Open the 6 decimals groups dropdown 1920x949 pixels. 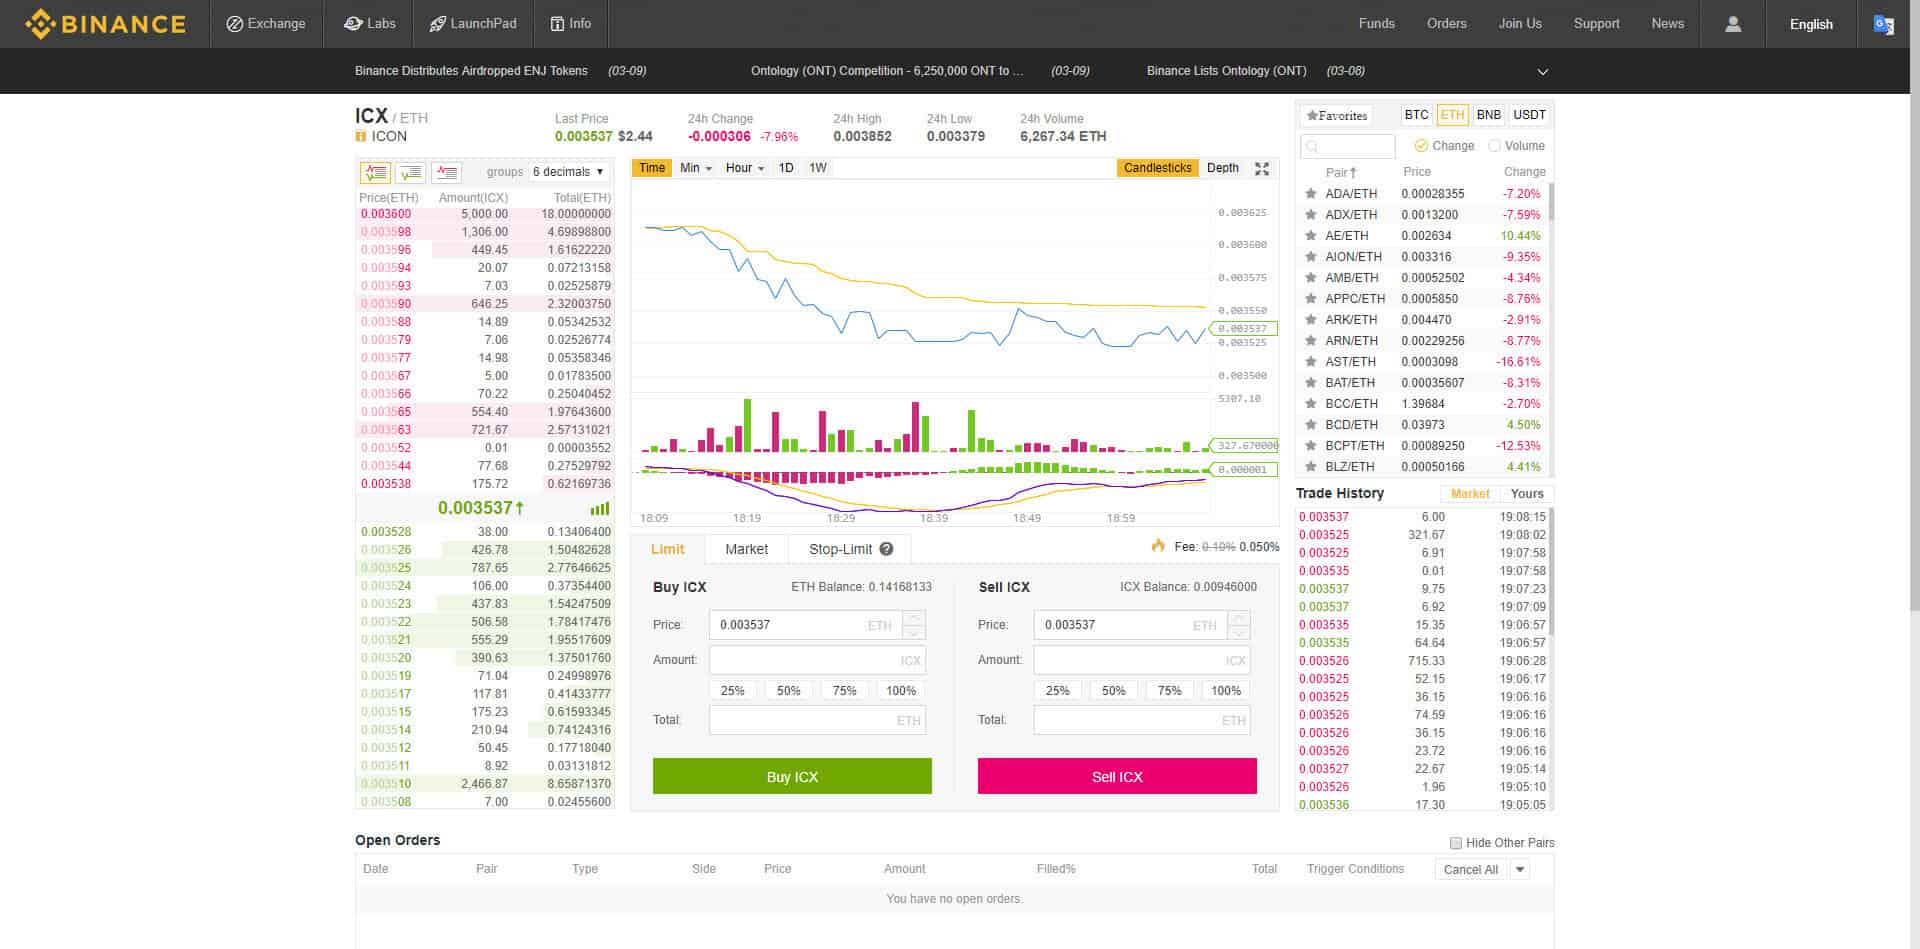[x=569, y=172]
